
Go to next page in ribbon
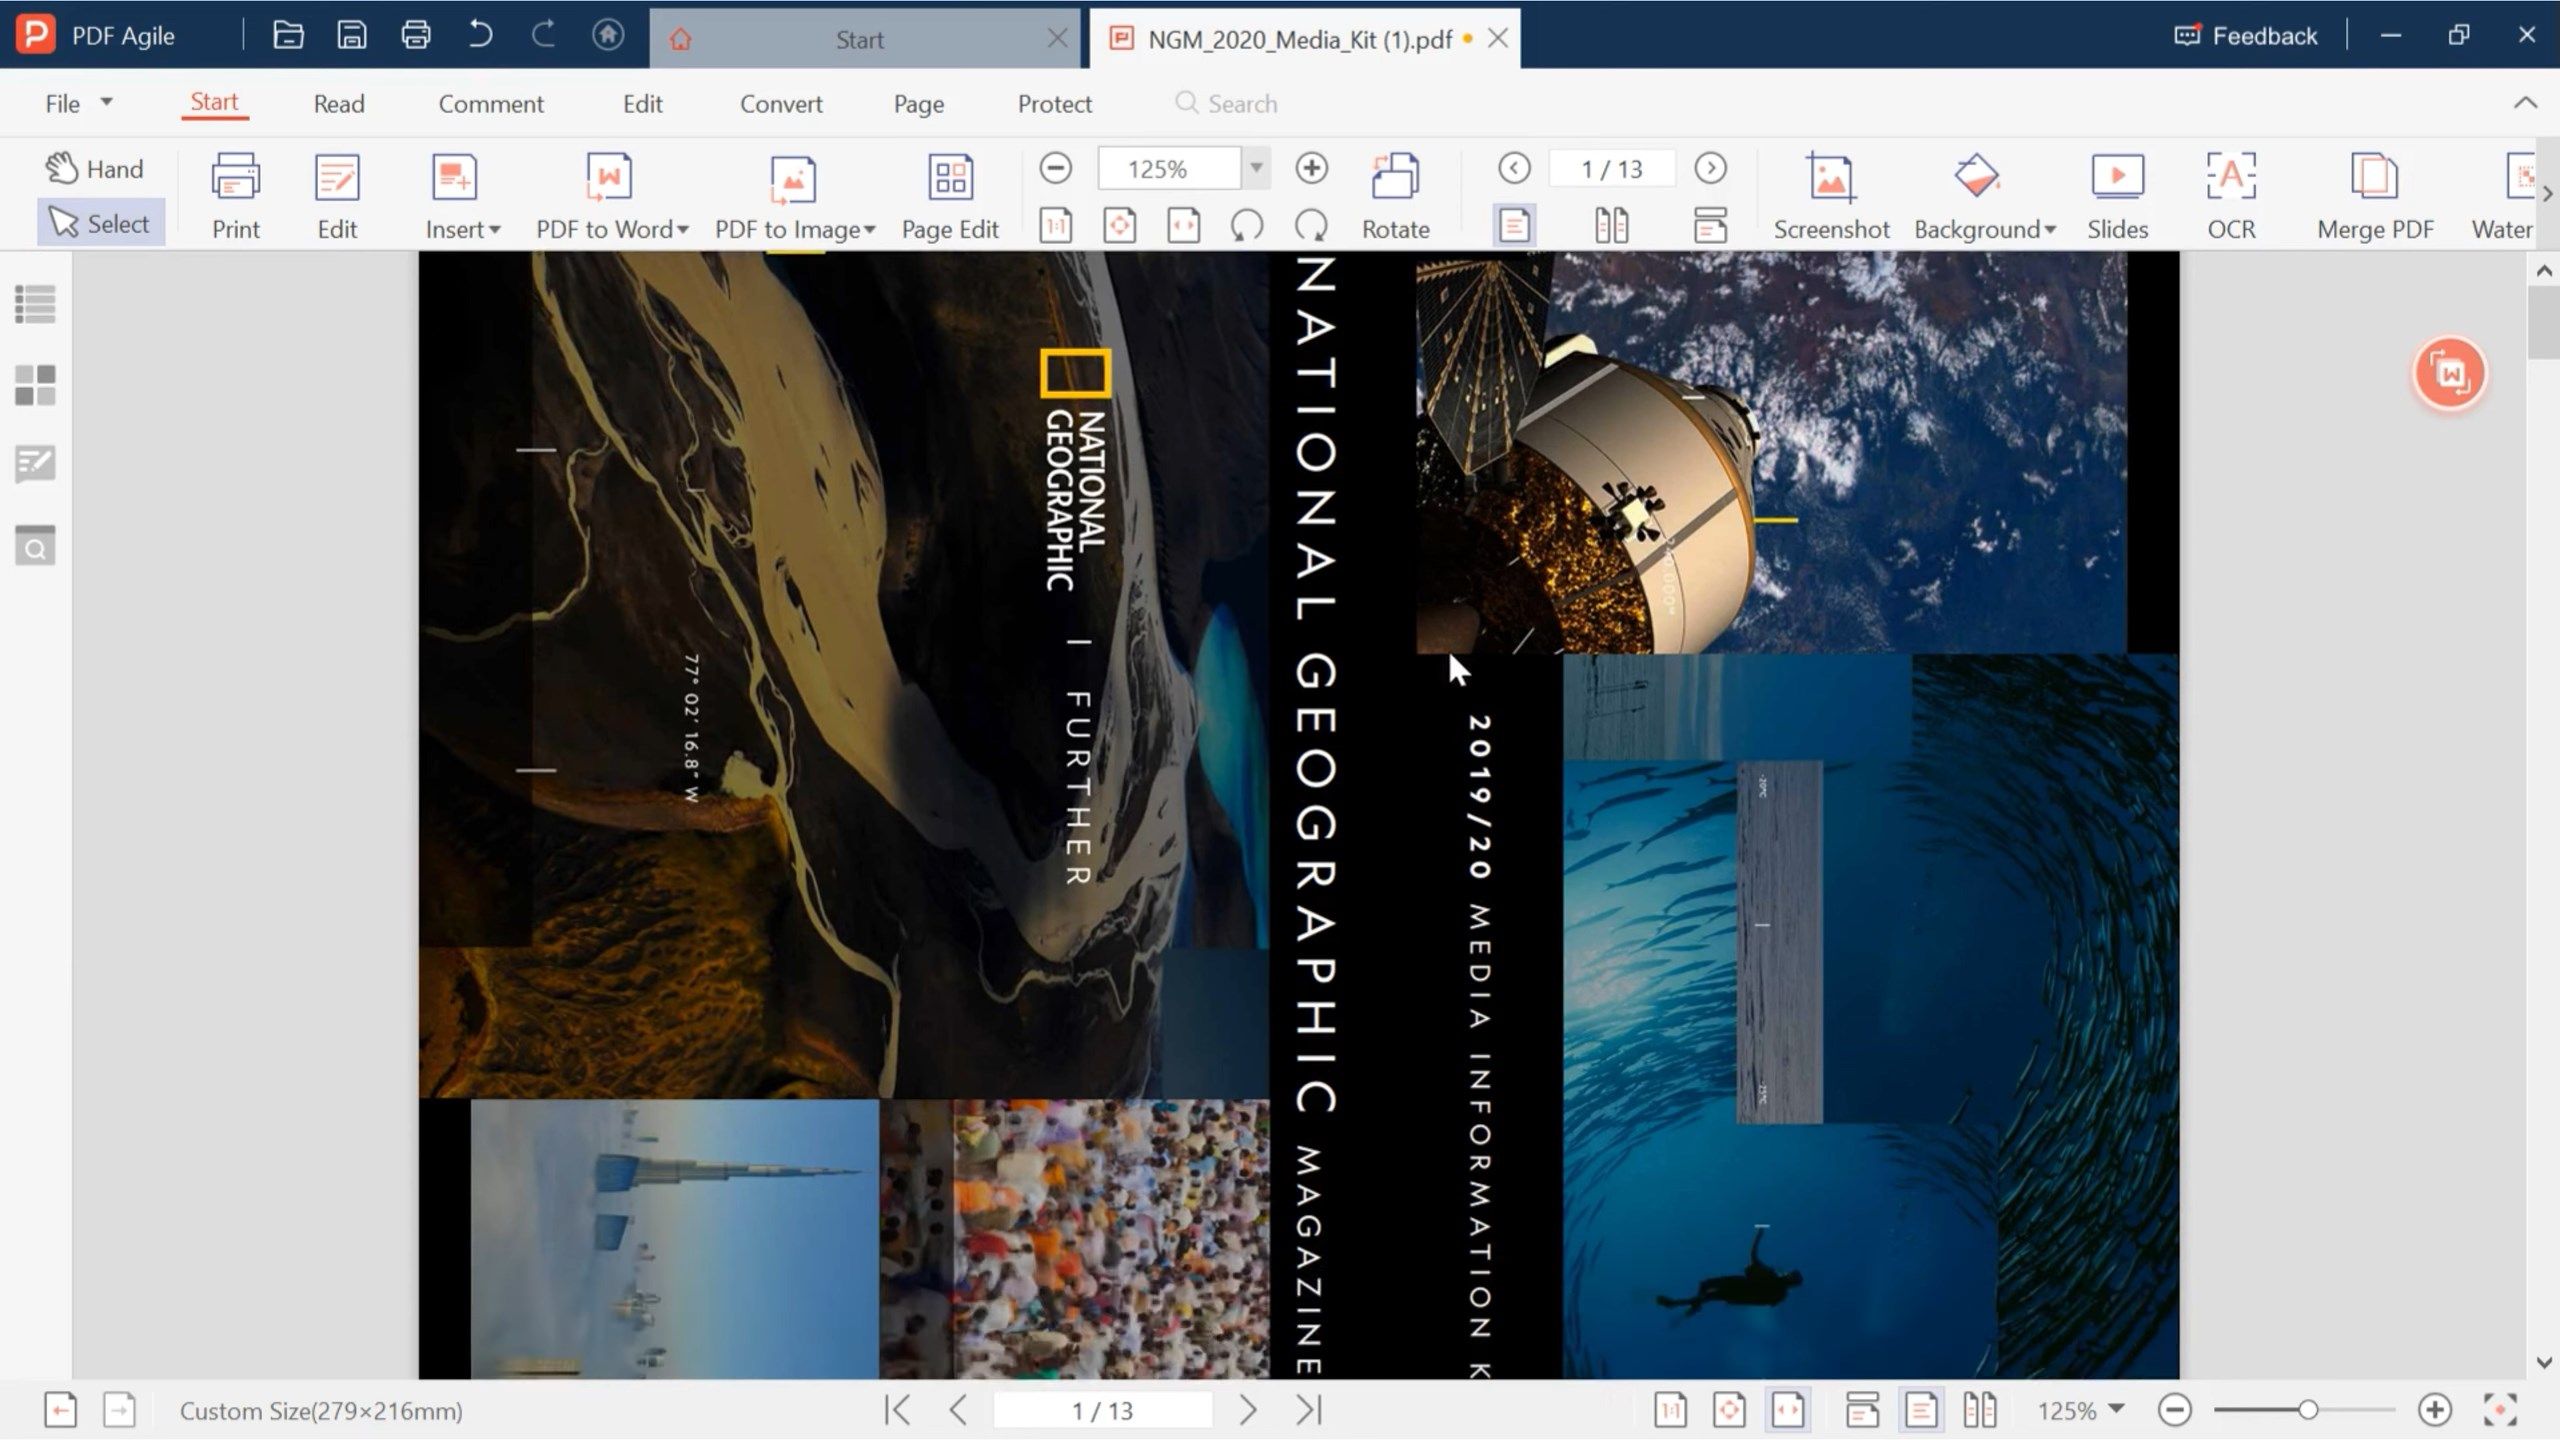(x=1710, y=168)
